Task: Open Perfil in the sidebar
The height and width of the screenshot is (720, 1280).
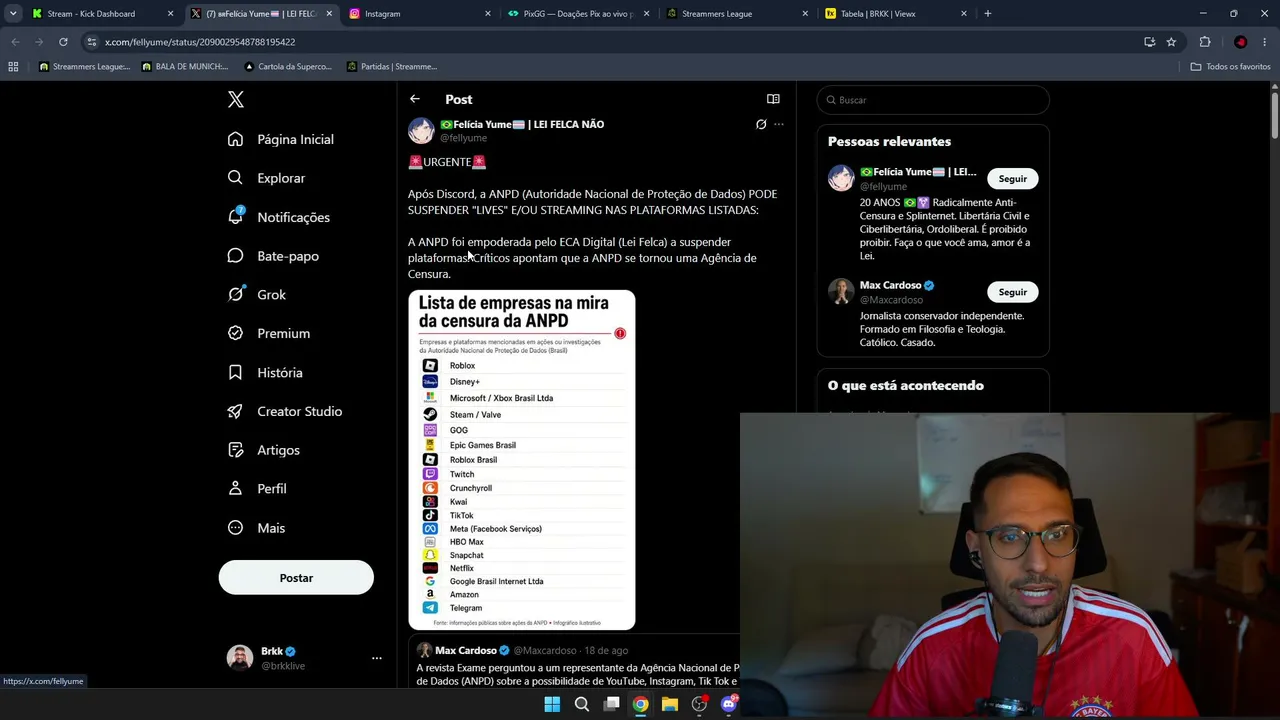Action: 258,489
